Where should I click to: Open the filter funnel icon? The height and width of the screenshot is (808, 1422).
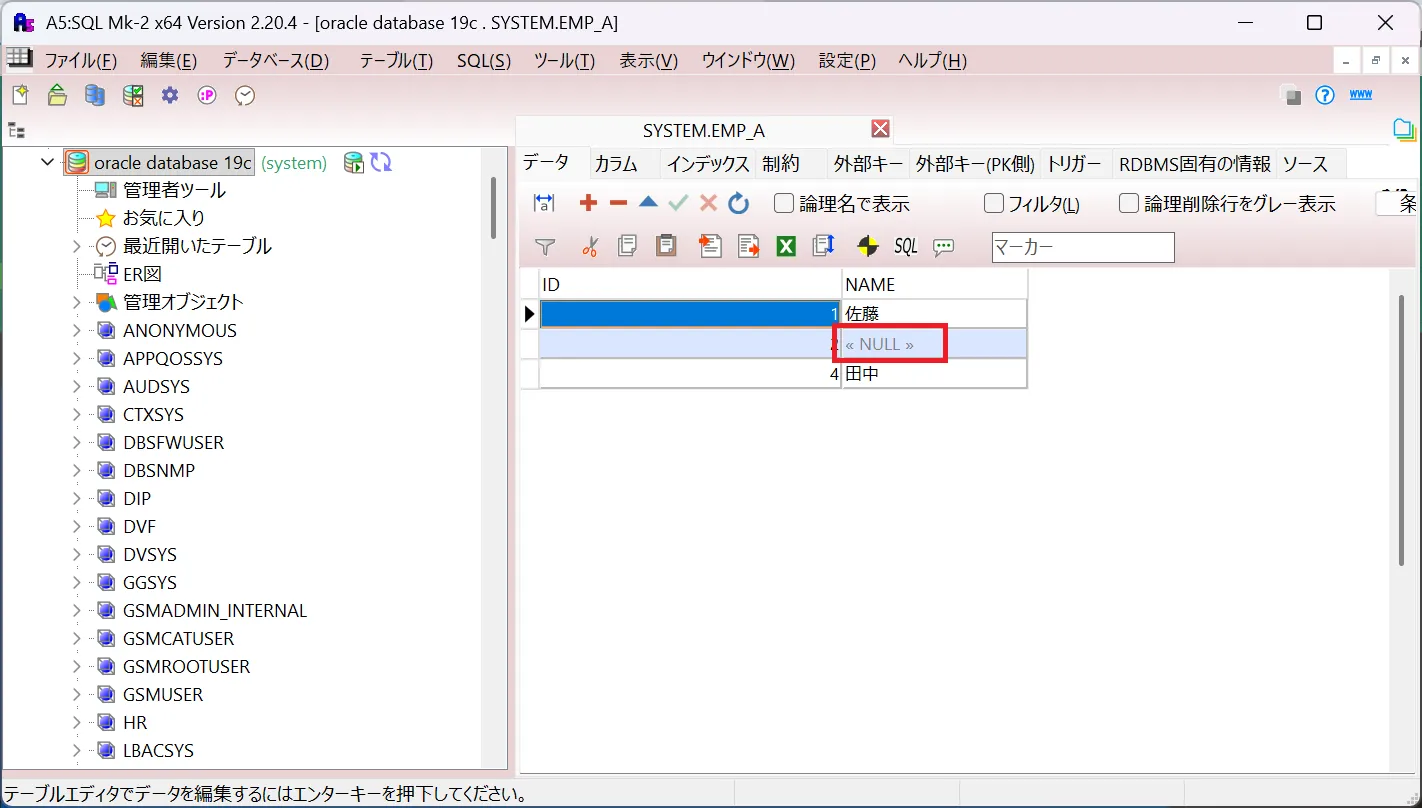click(x=545, y=246)
